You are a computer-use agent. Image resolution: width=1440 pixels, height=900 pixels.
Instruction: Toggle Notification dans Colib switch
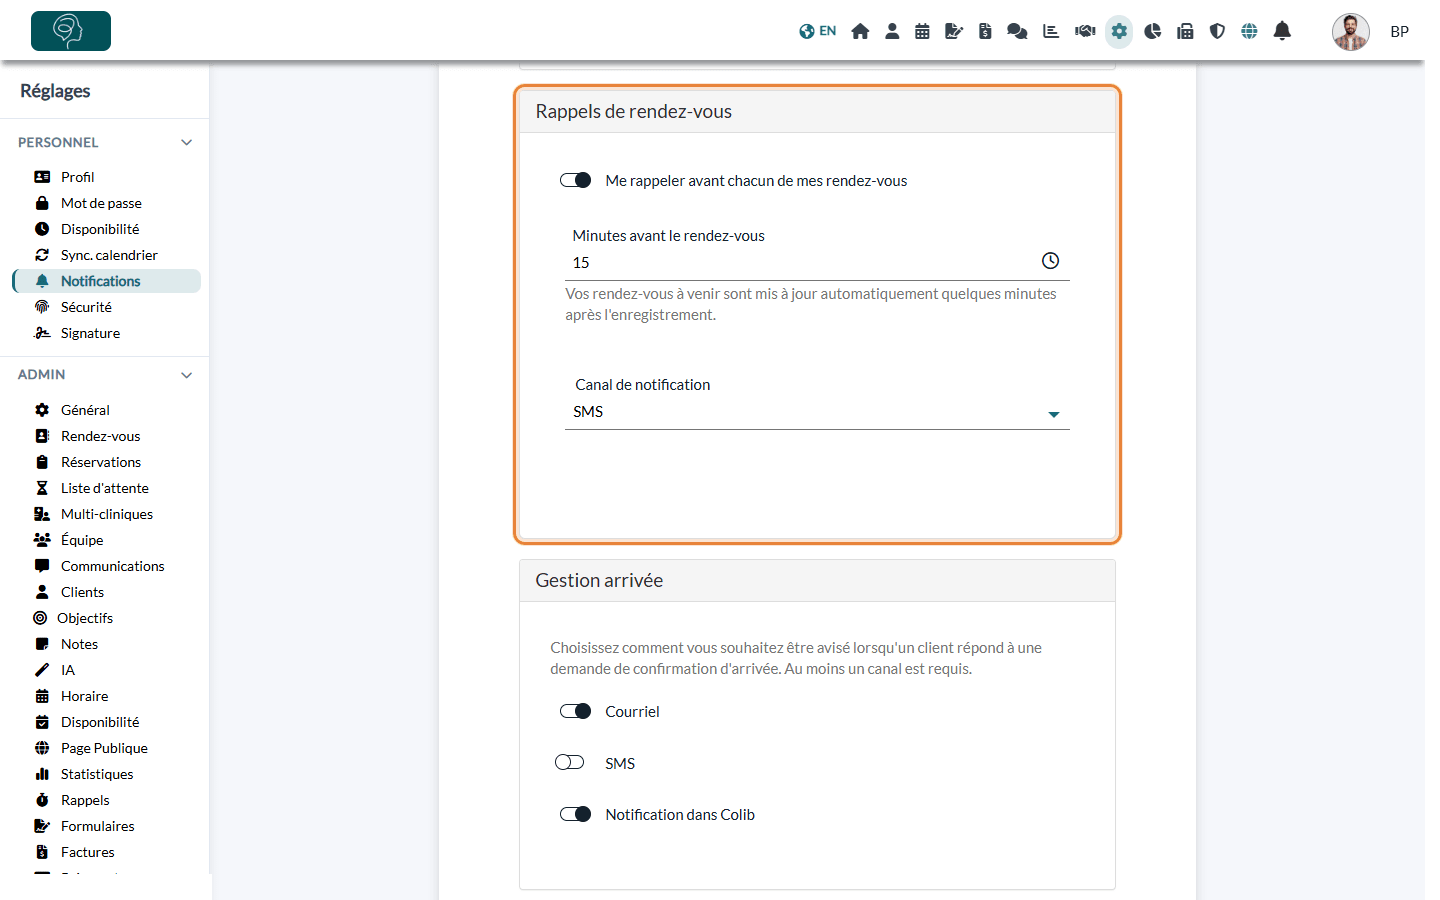coord(575,814)
